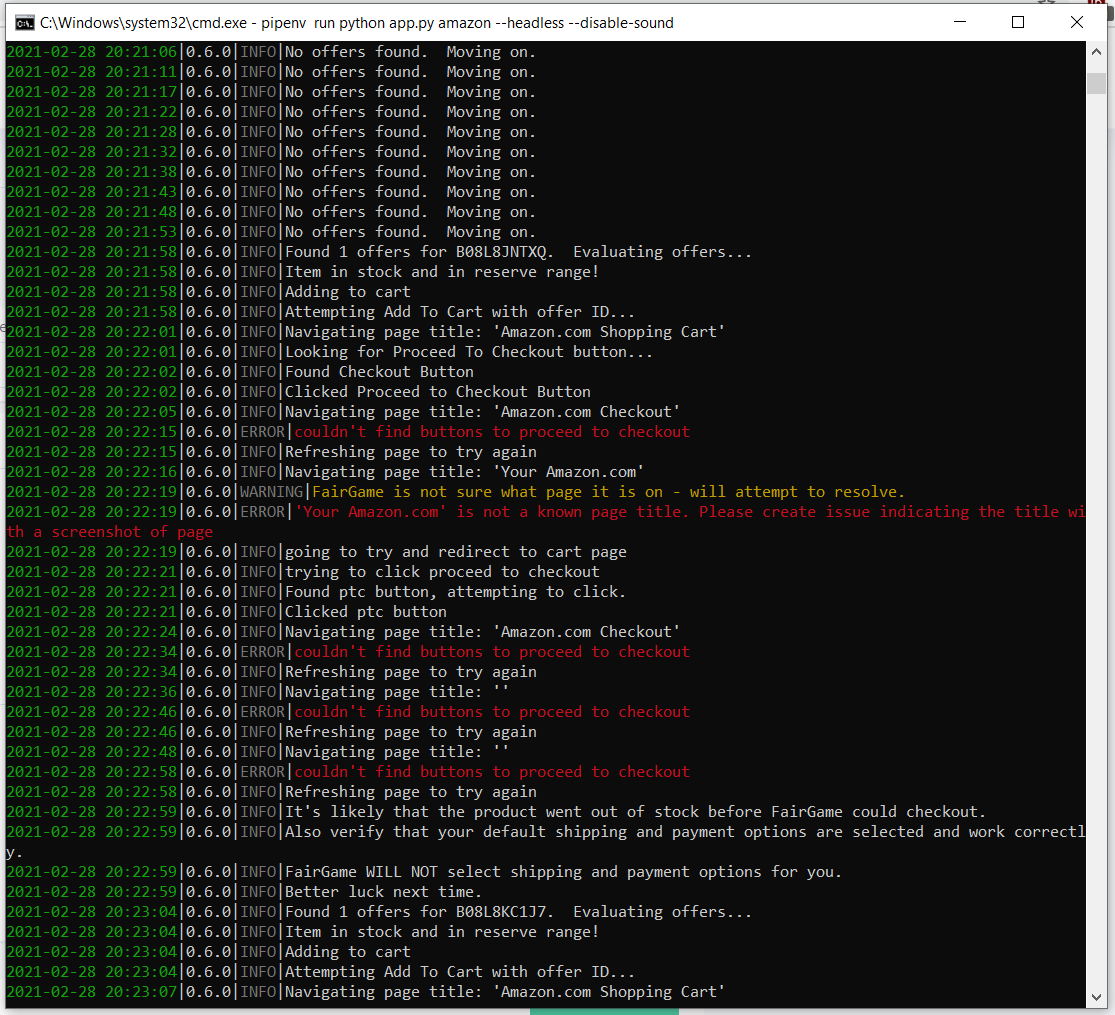1115x1015 pixels.
Task: Click the 20:23:04 'Attempting Add To Cart' line
Action: tap(321, 972)
